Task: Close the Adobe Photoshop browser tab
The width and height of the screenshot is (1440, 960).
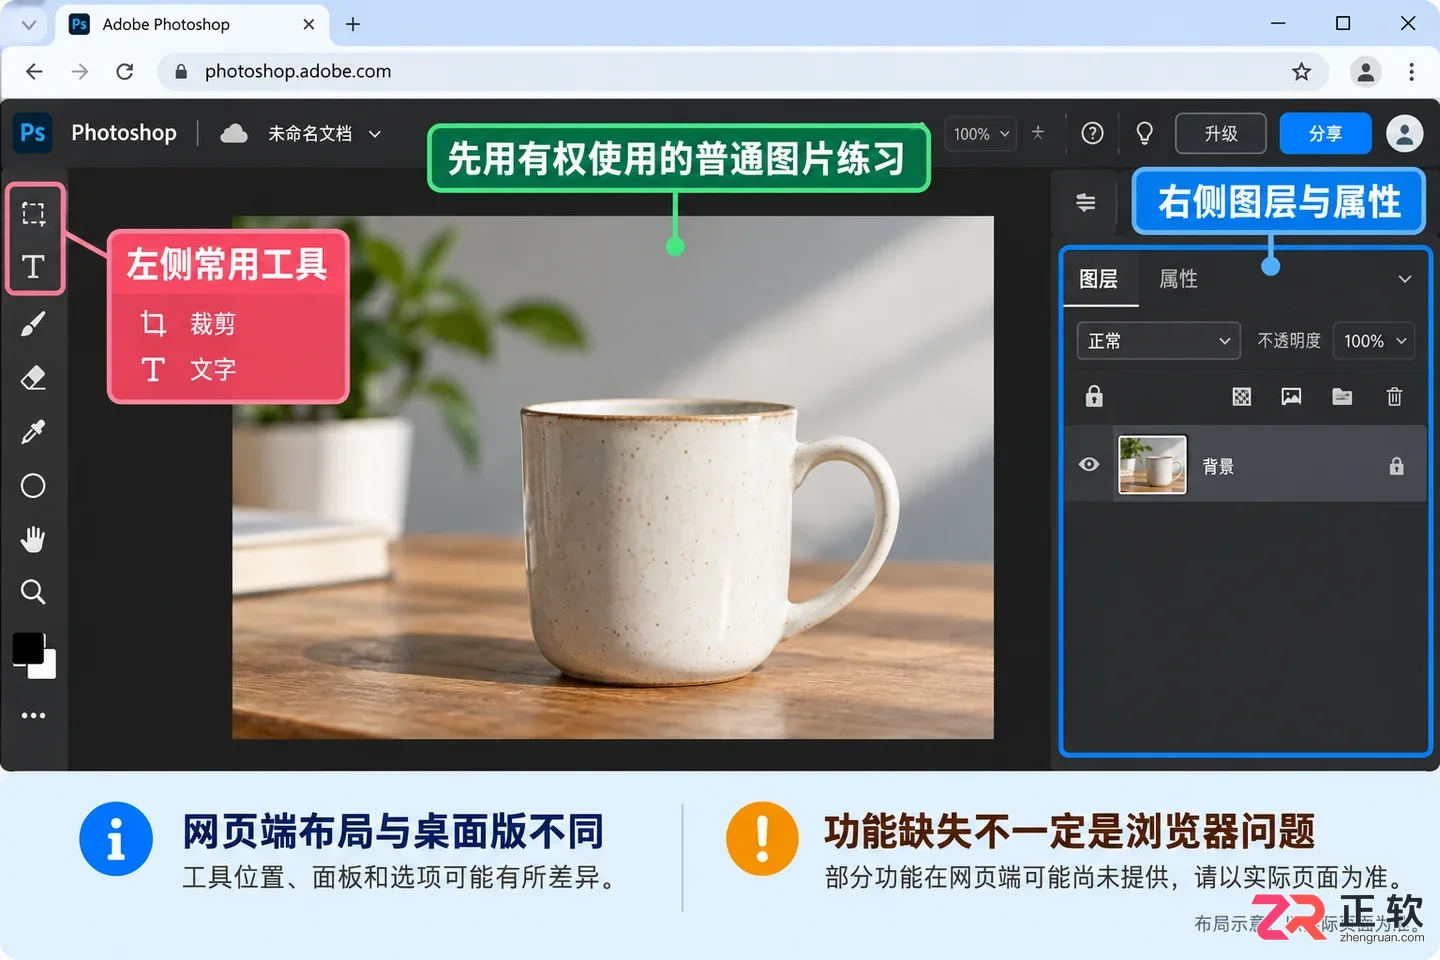Action: [x=309, y=24]
